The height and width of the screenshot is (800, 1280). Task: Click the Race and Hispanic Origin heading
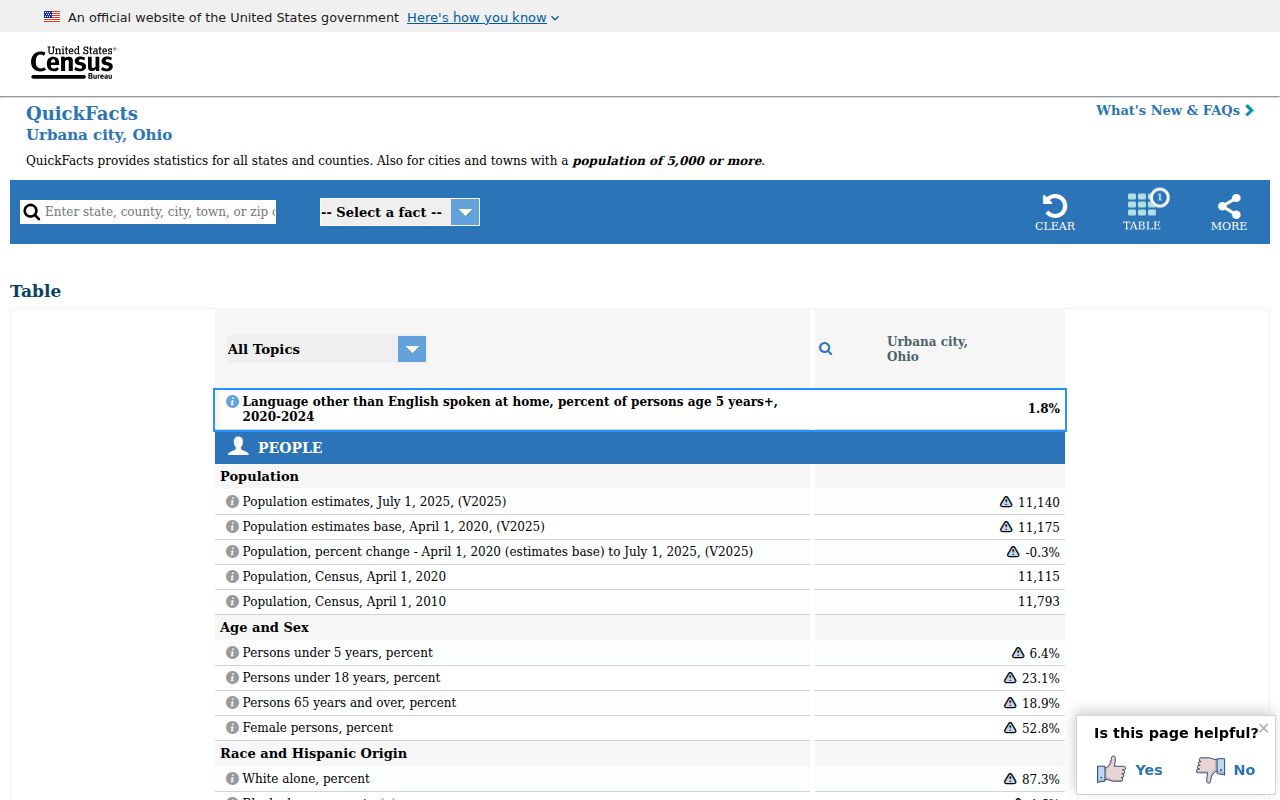click(x=313, y=753)
